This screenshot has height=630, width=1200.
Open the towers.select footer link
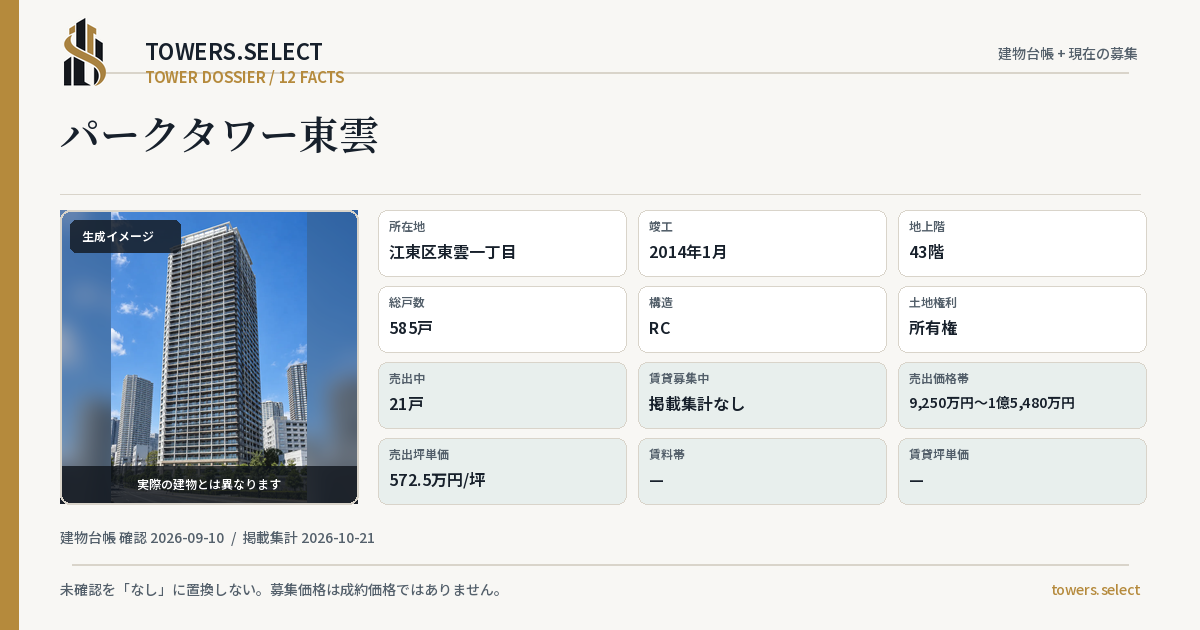point(1095,590)
